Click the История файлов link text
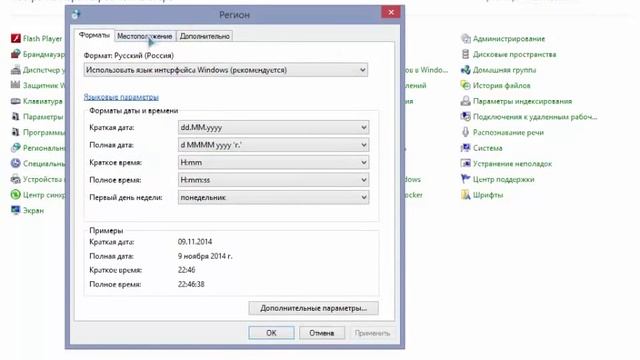The image size is (640, 360). (x=502, y=86)
